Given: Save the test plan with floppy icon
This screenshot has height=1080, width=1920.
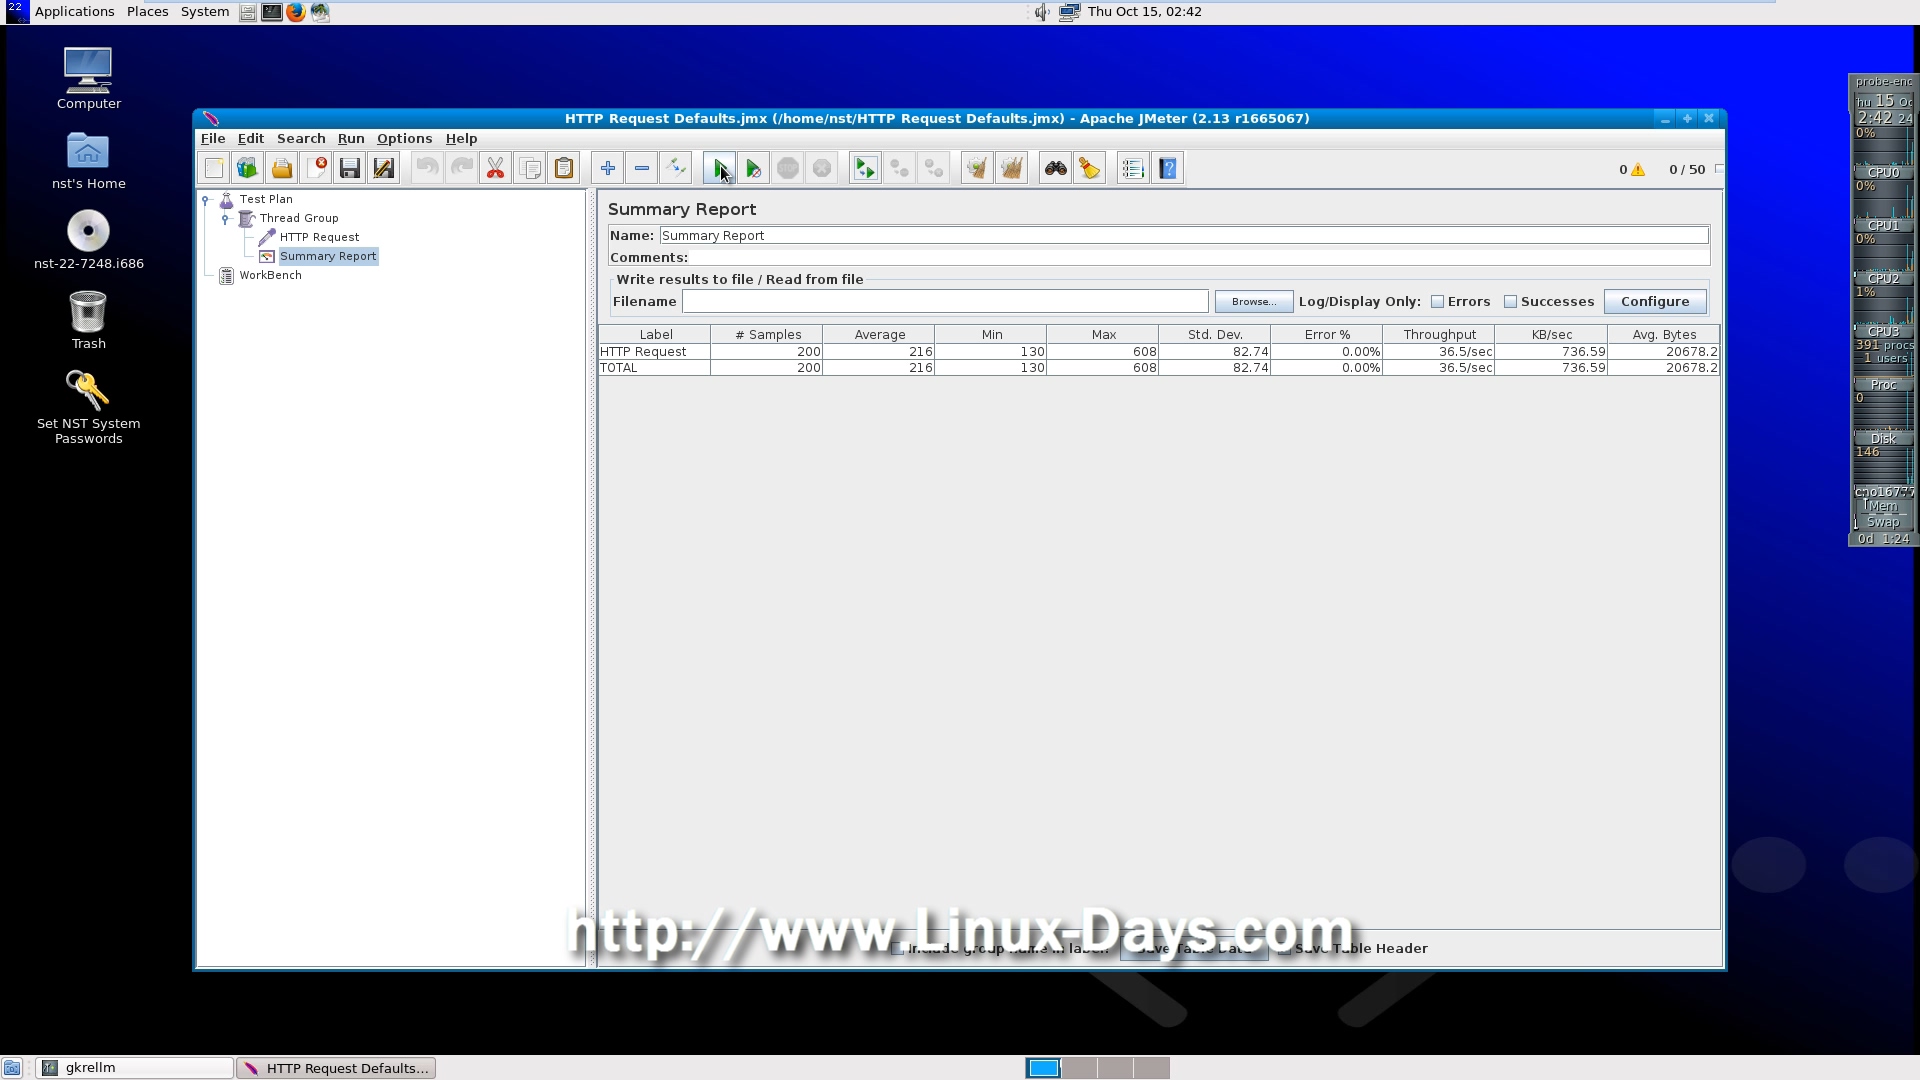Looking at the screenshot, I should (x=350, y=169).
